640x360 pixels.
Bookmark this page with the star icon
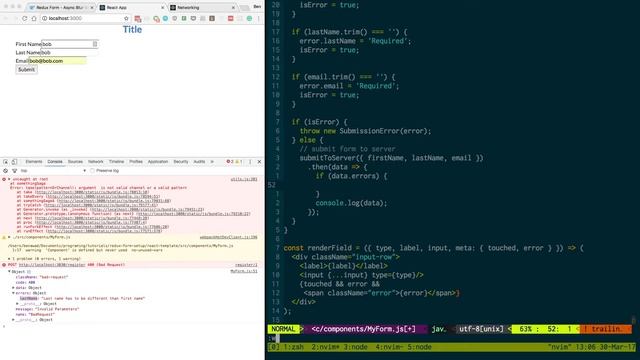tap(126, 18)
